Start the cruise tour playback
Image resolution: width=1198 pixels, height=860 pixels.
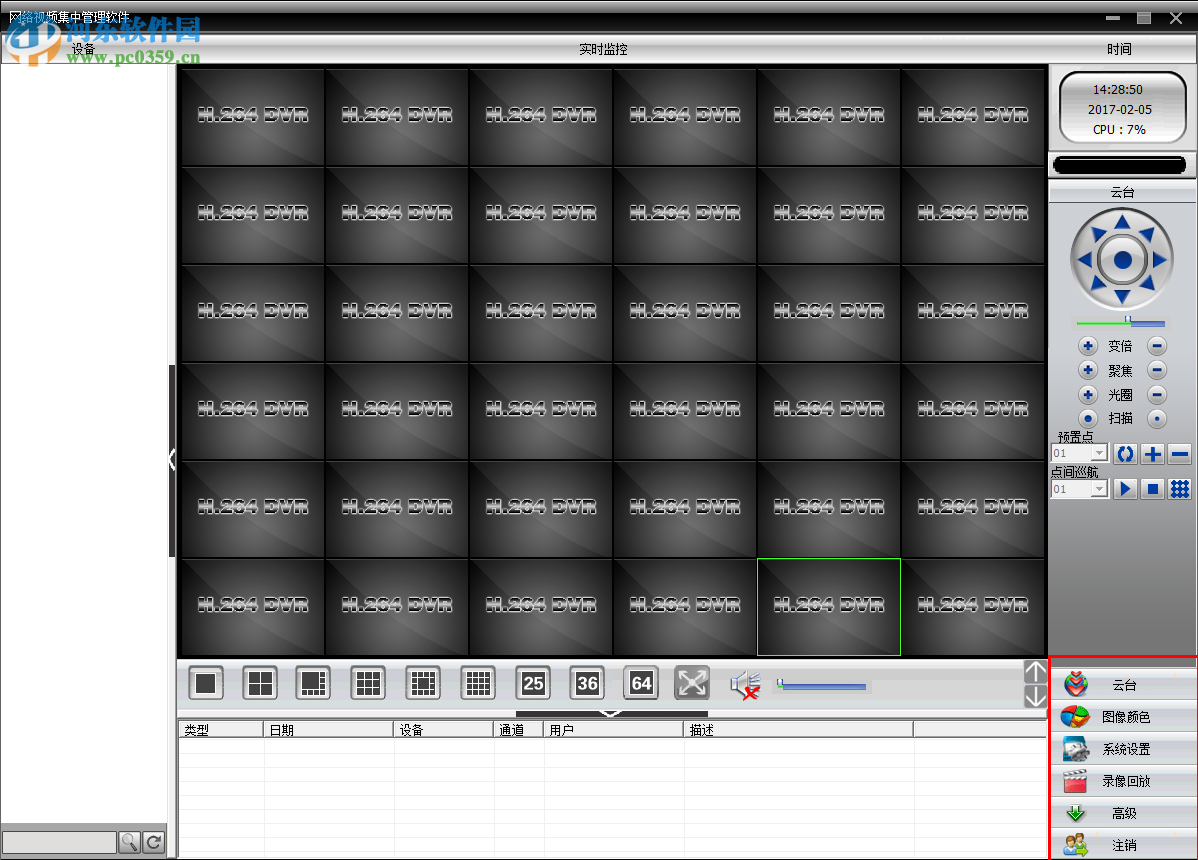(1125, 489)
